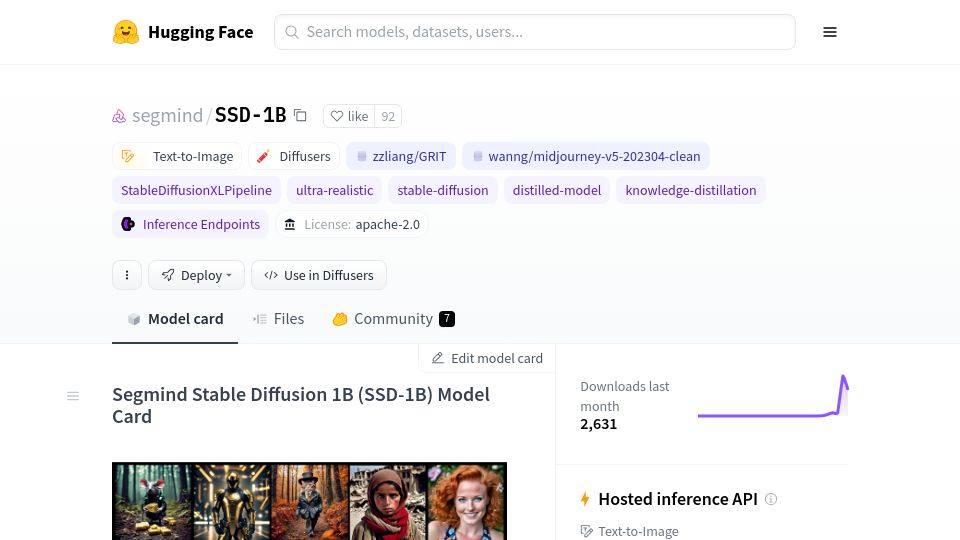Click the distilled-model tag
The image size is (960, 540).
[x=557, y=190]
